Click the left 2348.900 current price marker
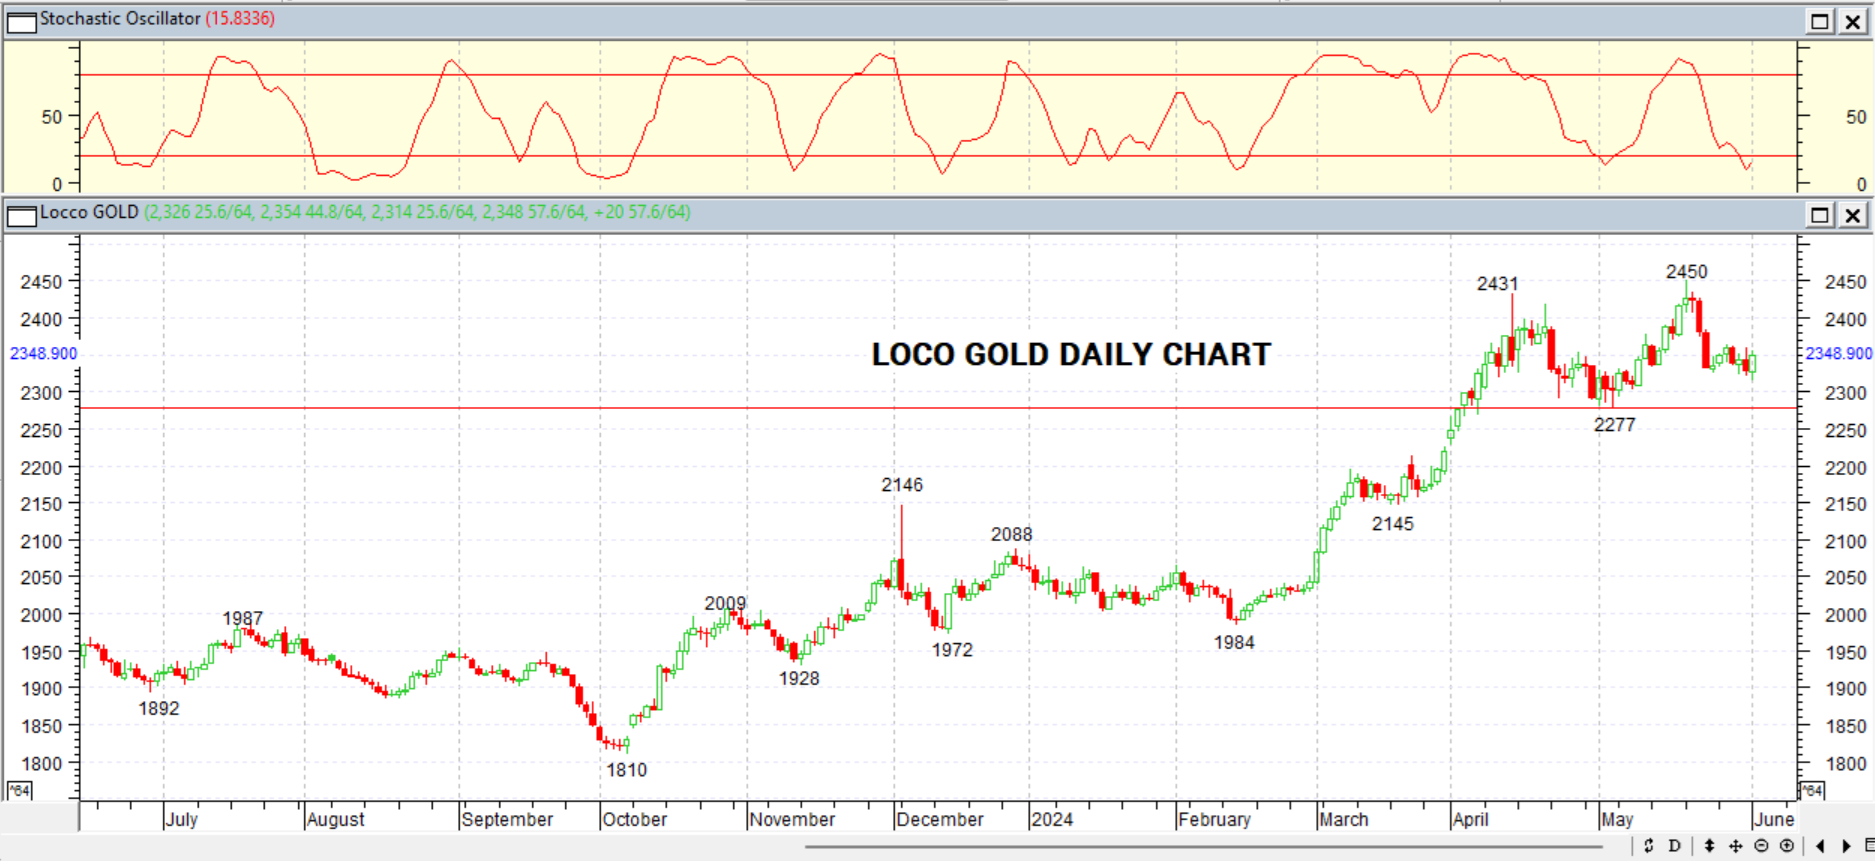This screenshot has width=1875, height=861. tap(43, 354)
